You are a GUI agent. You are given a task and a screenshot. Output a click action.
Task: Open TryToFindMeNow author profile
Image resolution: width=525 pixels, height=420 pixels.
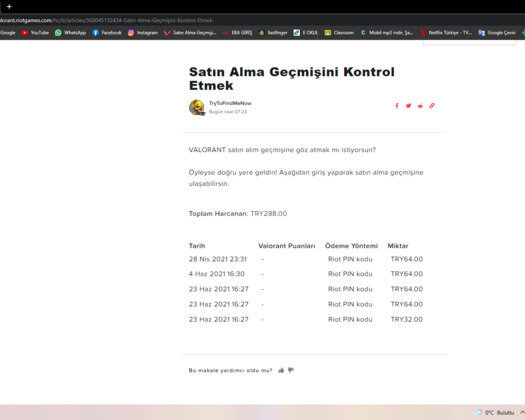[x=230, y=103]
